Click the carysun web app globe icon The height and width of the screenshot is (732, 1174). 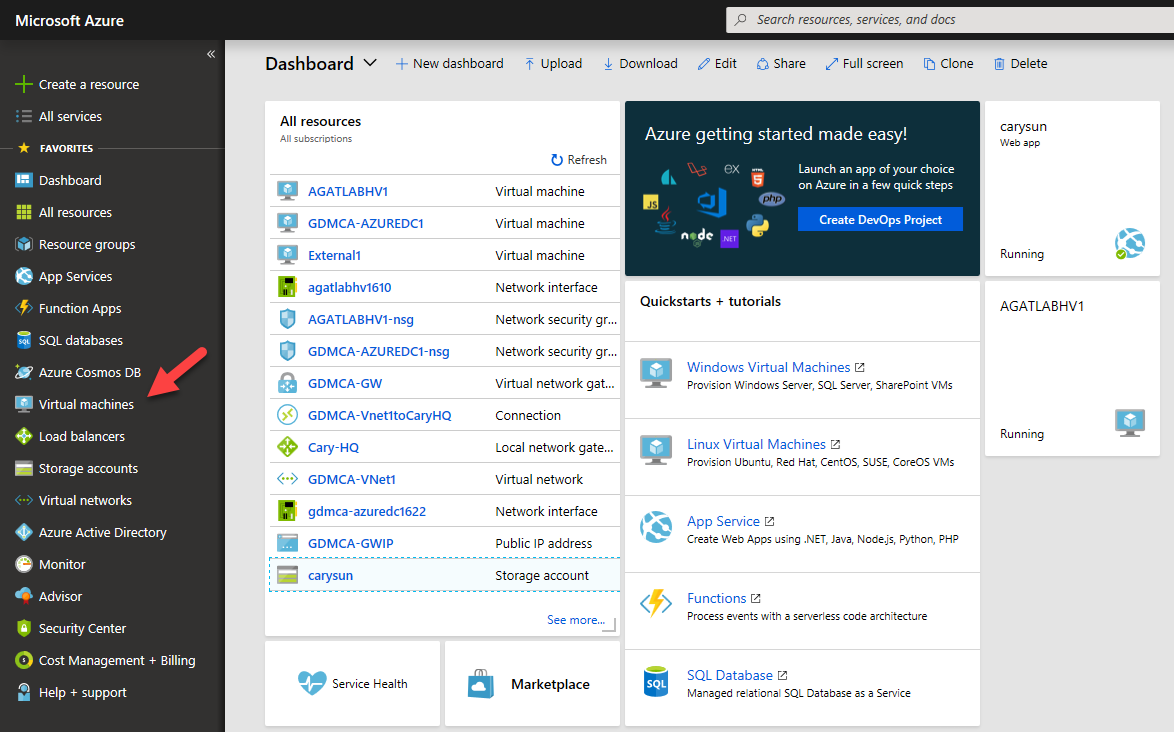click(1129, 243)
